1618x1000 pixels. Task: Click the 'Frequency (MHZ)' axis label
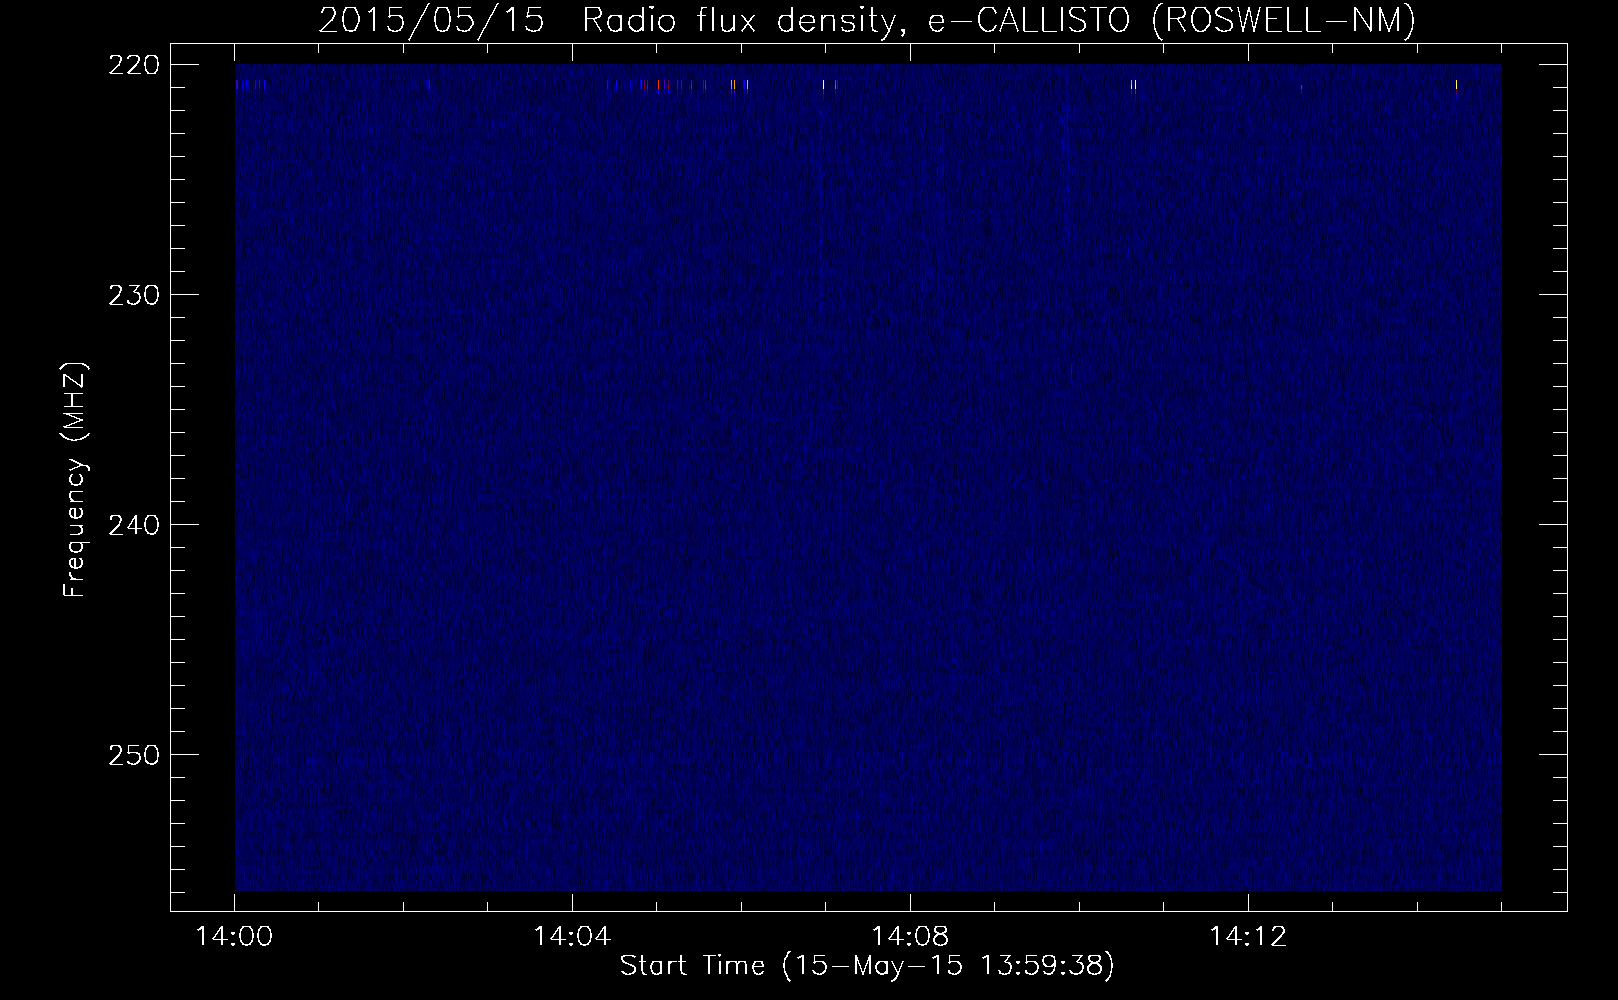pyautogui.click(x=75, y=481)
